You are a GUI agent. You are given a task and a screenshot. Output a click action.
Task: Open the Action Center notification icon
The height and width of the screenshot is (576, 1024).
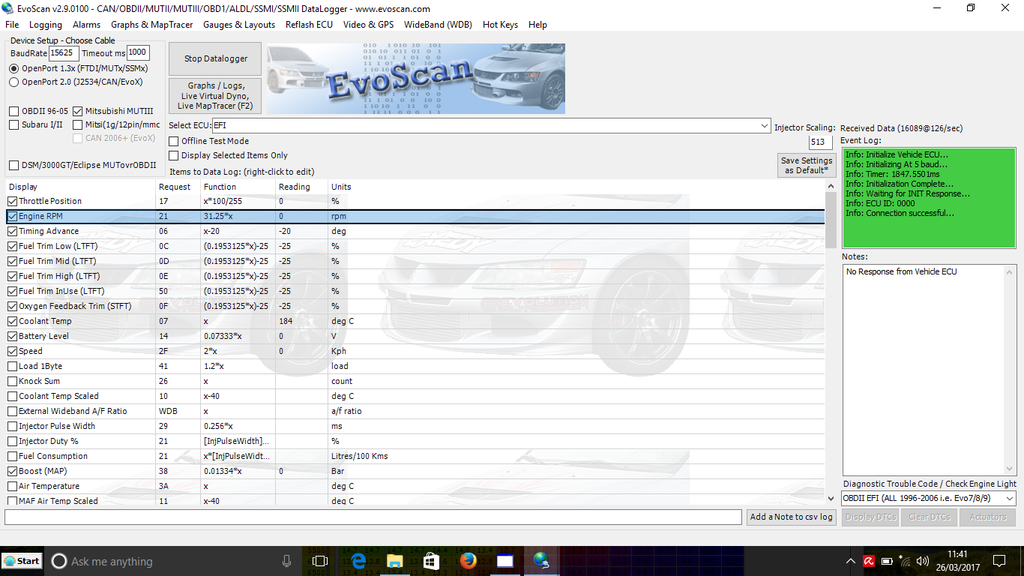[999, 561]
